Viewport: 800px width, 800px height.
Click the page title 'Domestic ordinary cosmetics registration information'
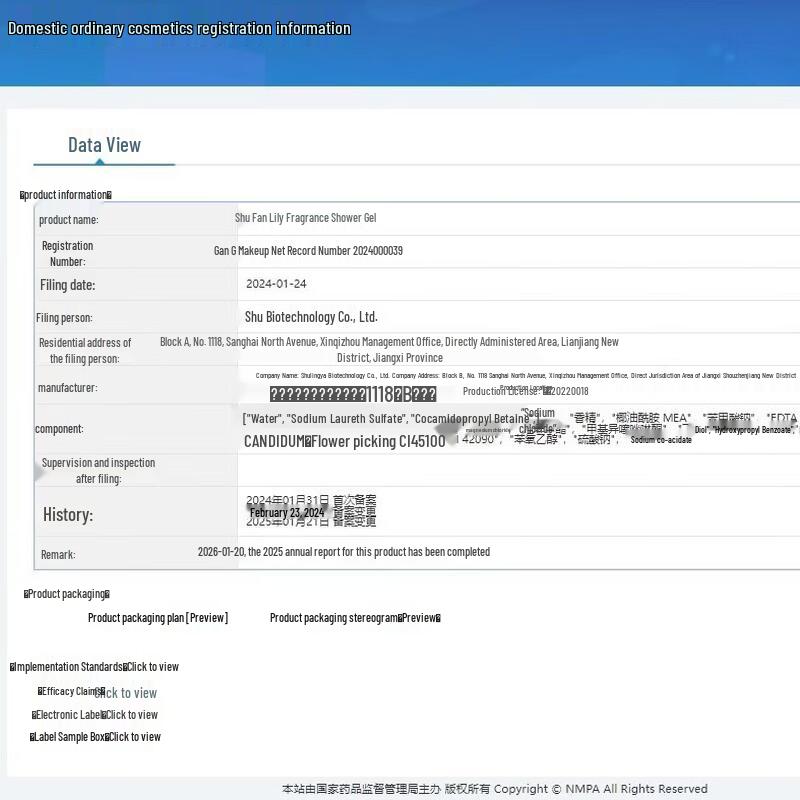[179, 29]
